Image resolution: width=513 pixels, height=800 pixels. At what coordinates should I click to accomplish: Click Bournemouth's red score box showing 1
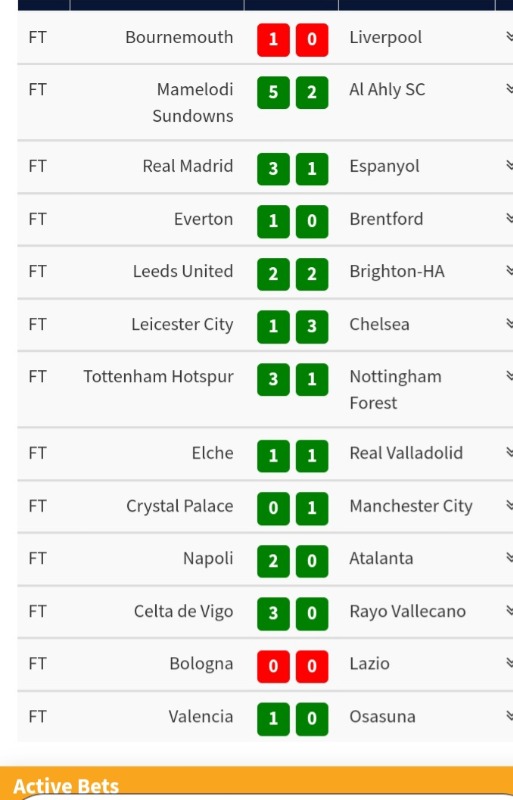273,39
